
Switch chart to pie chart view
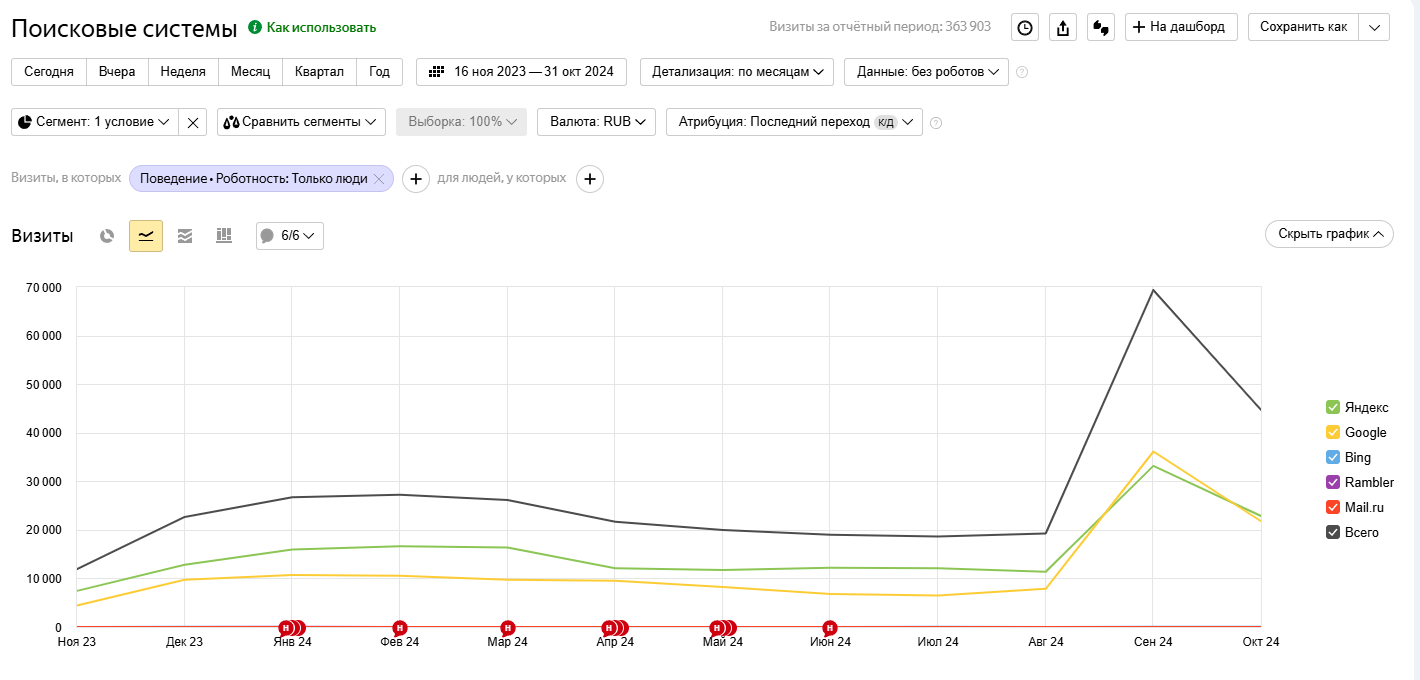point(107,236)
